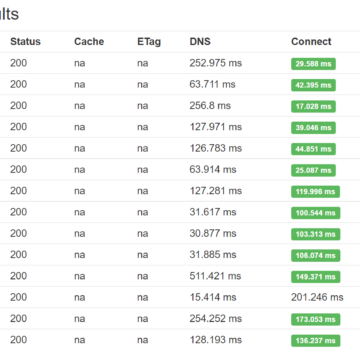Click the ETag column header

[149, 42]
